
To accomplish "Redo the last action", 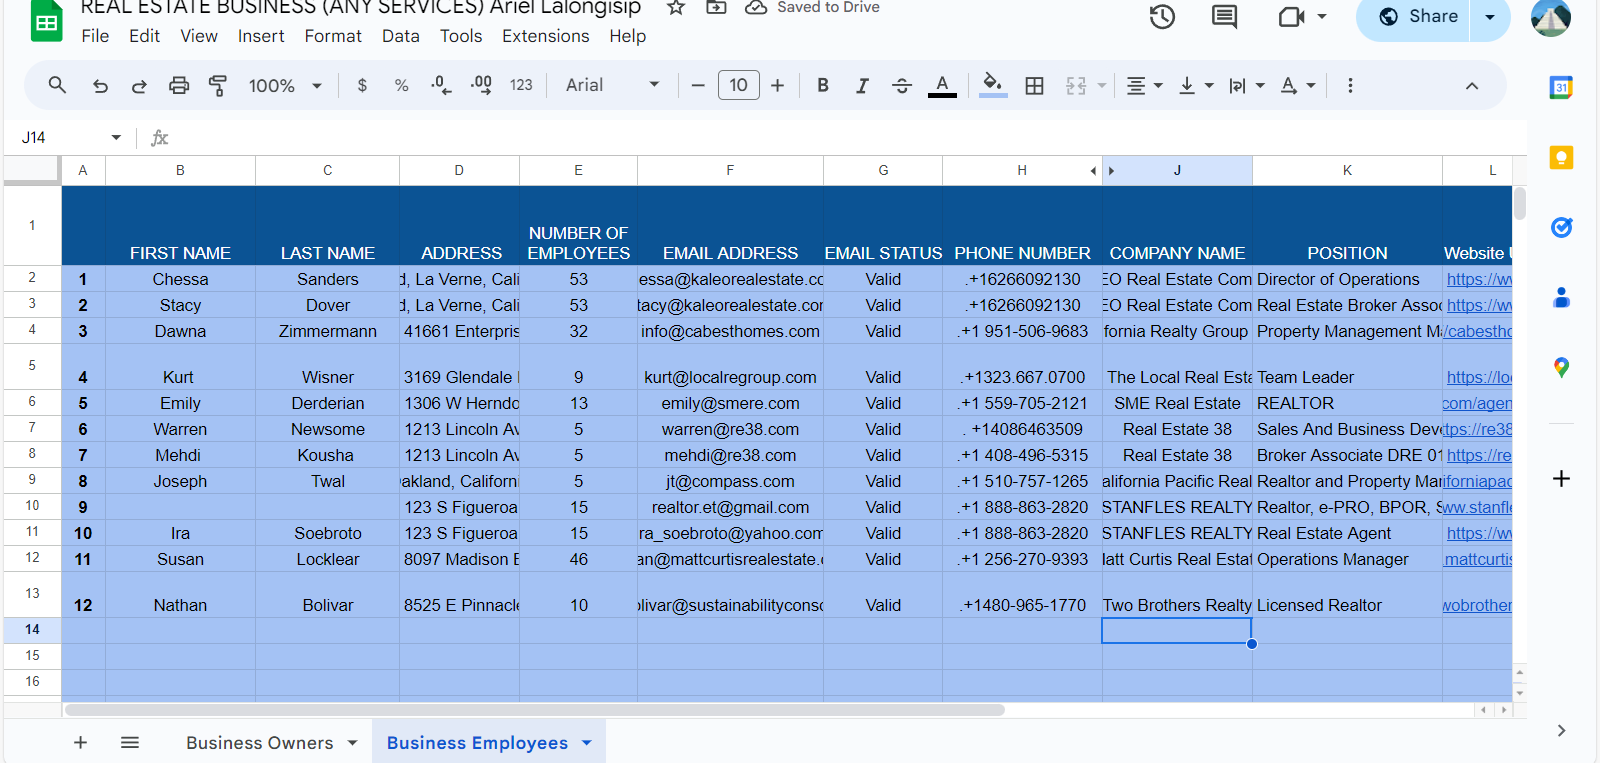I will (139, 86).
